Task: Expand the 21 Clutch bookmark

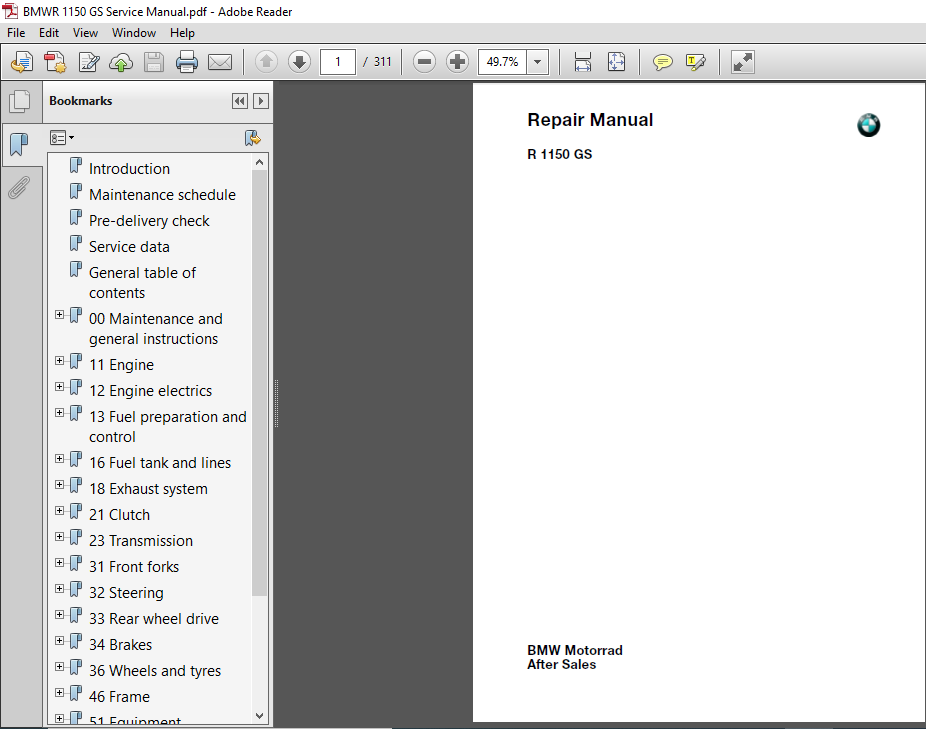Action: pyautogui.click(x=60, y=510)
